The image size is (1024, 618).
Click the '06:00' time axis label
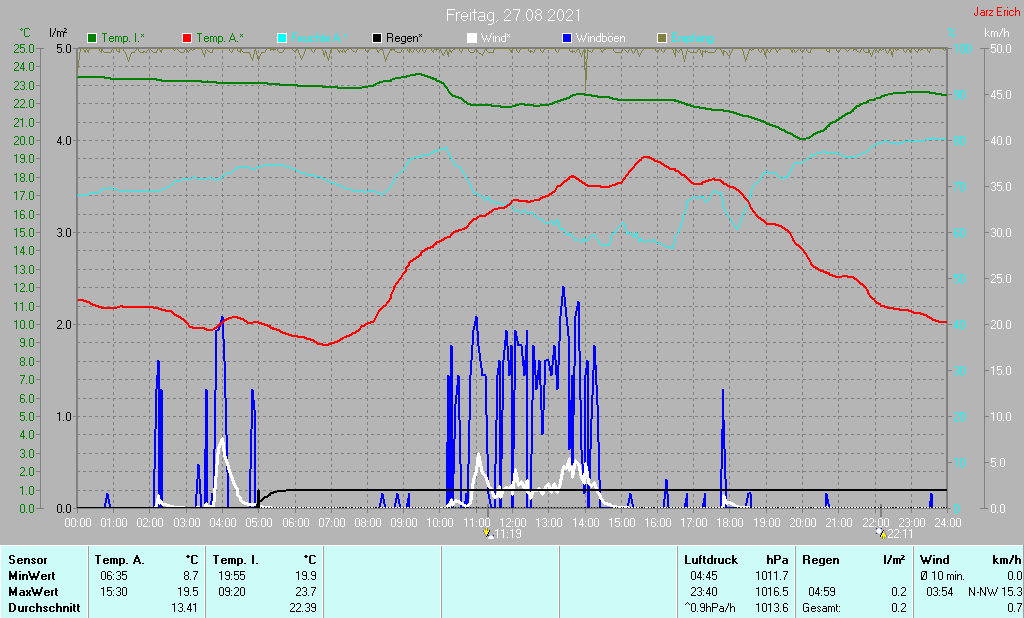(x=295, y=523)
